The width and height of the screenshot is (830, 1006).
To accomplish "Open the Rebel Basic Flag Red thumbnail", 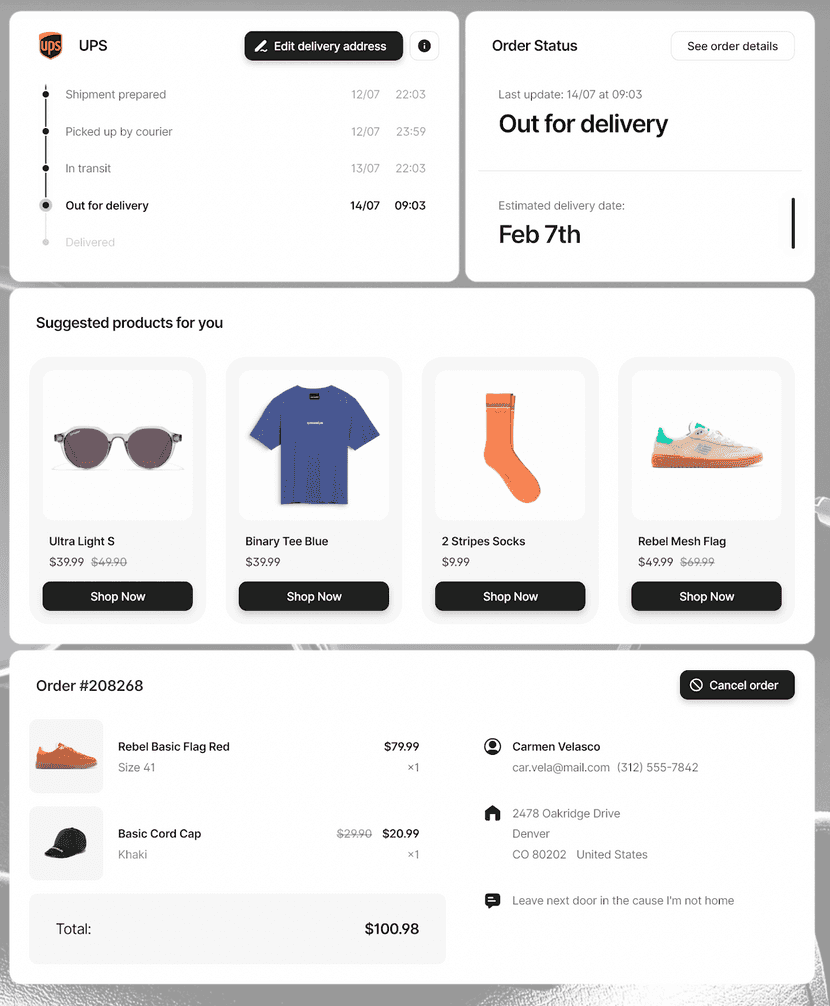I will pos(66,756).
